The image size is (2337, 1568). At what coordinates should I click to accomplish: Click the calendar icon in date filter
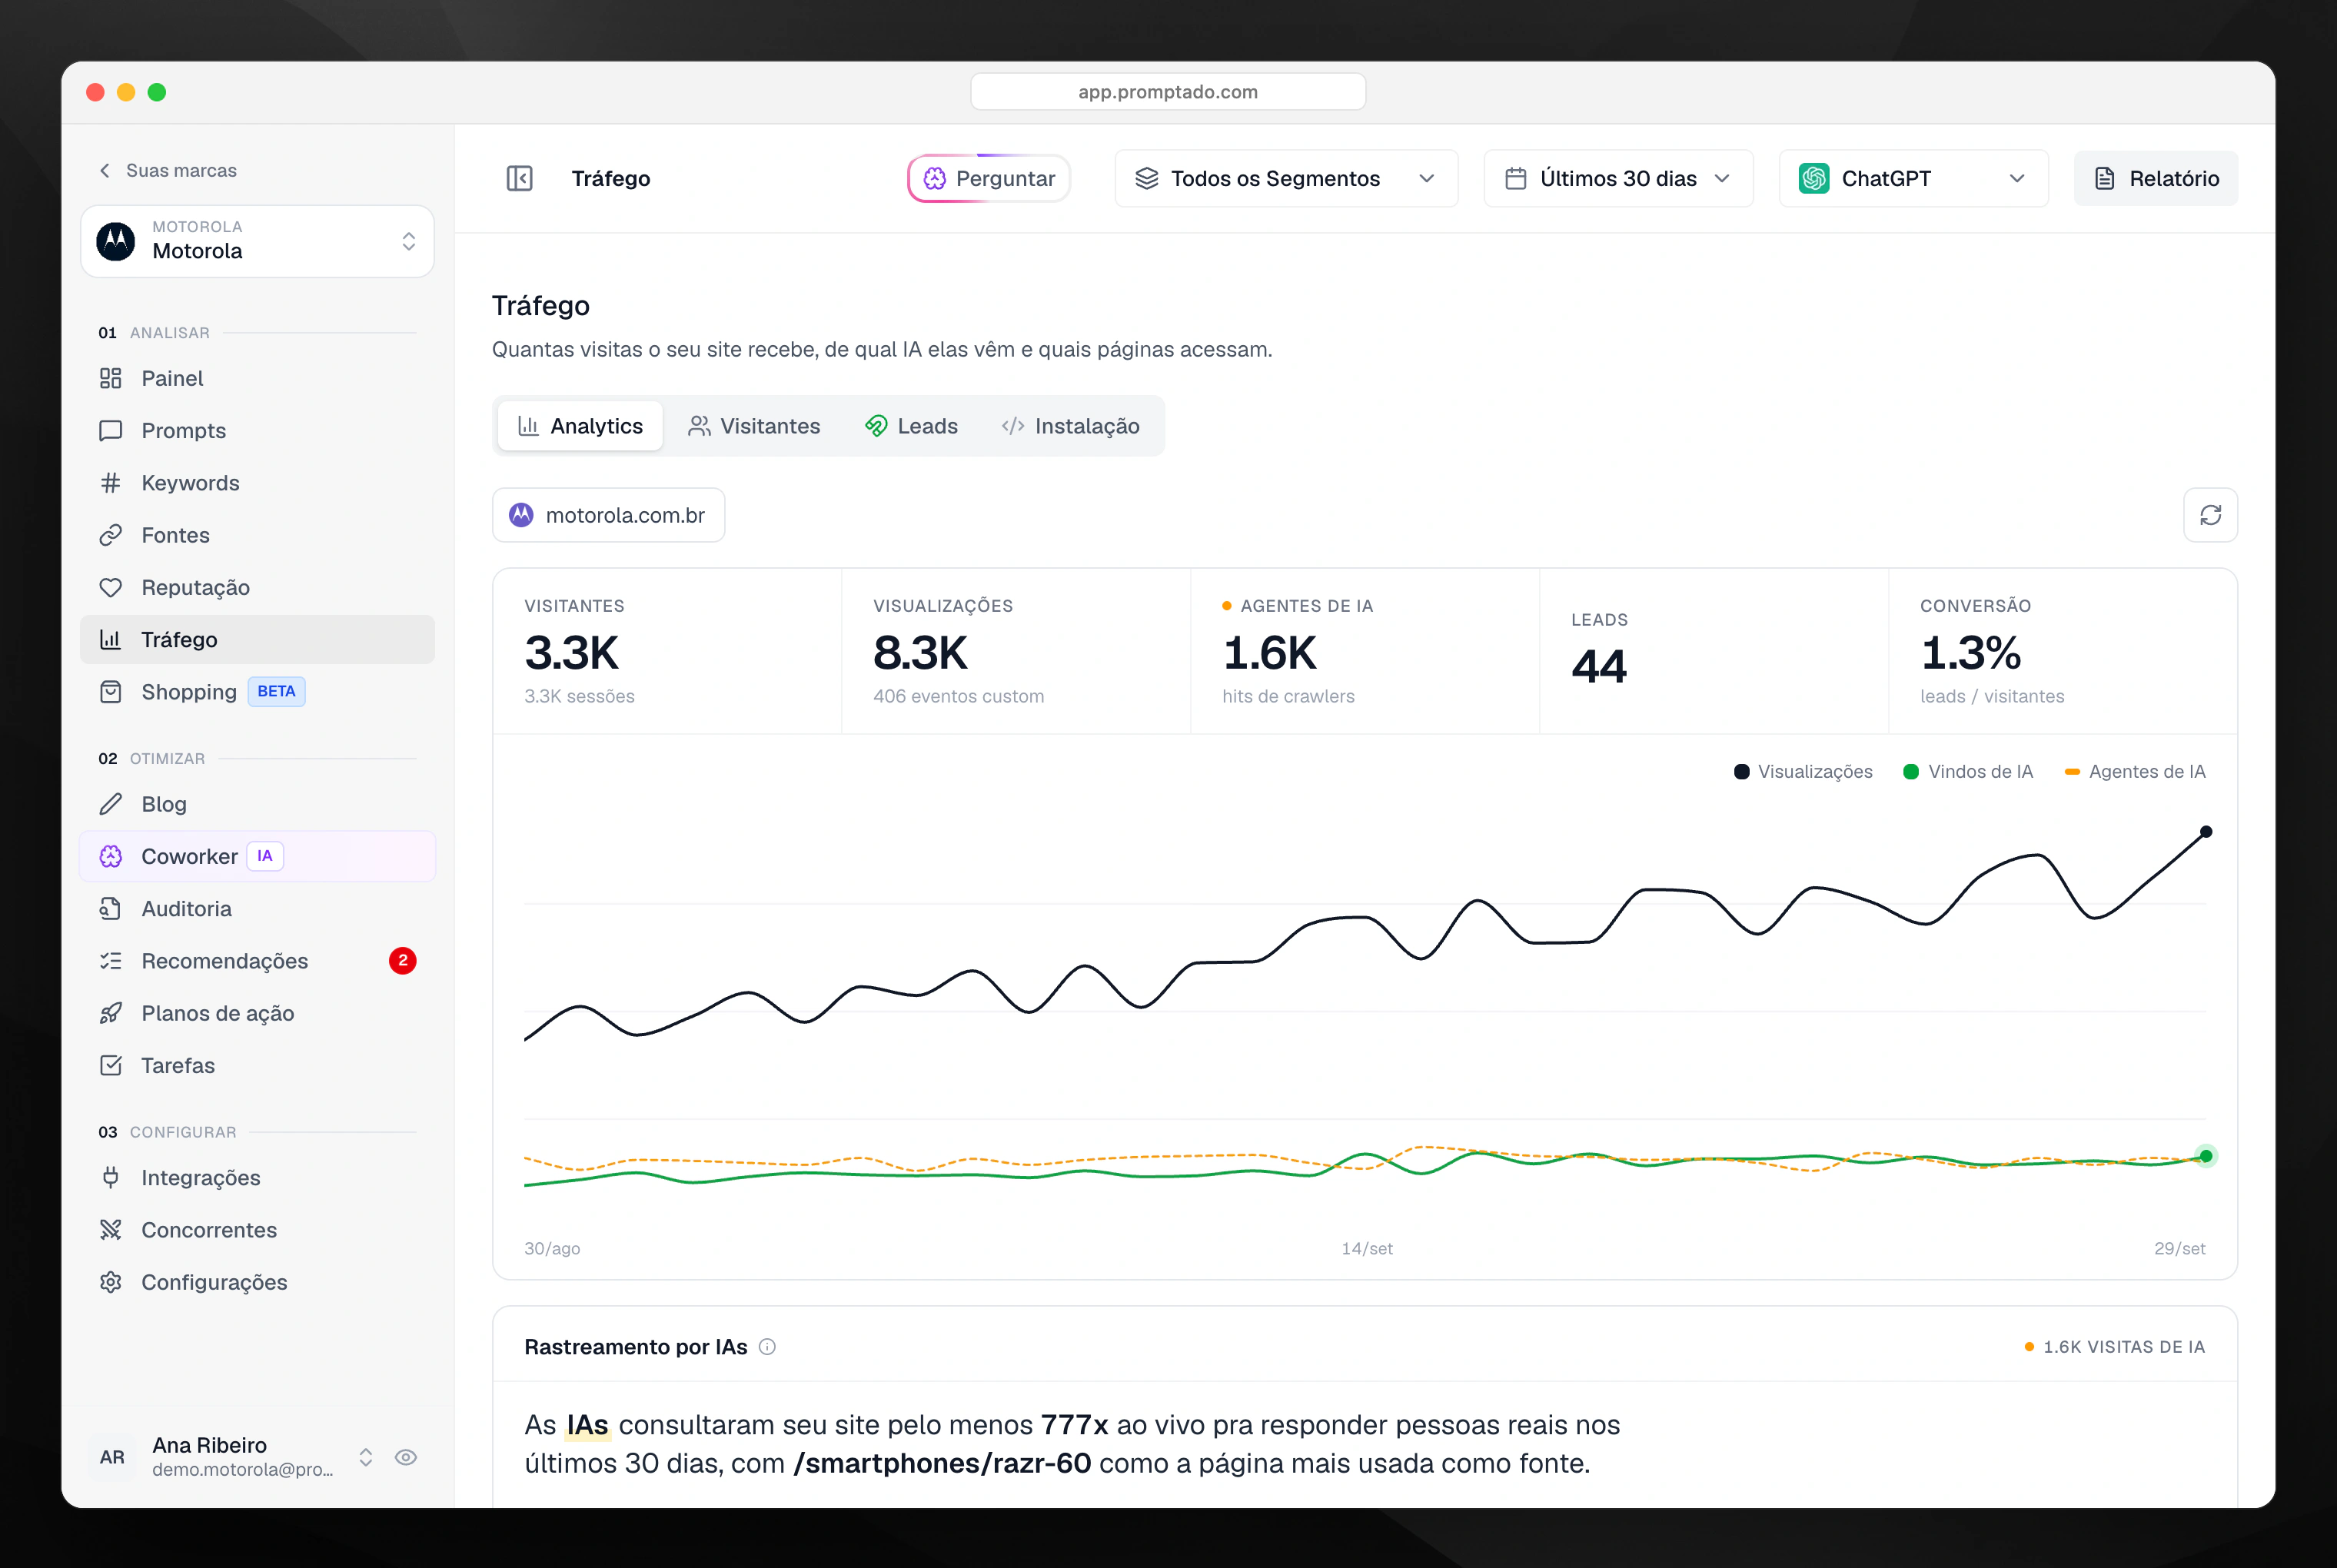pos(1516,178)
